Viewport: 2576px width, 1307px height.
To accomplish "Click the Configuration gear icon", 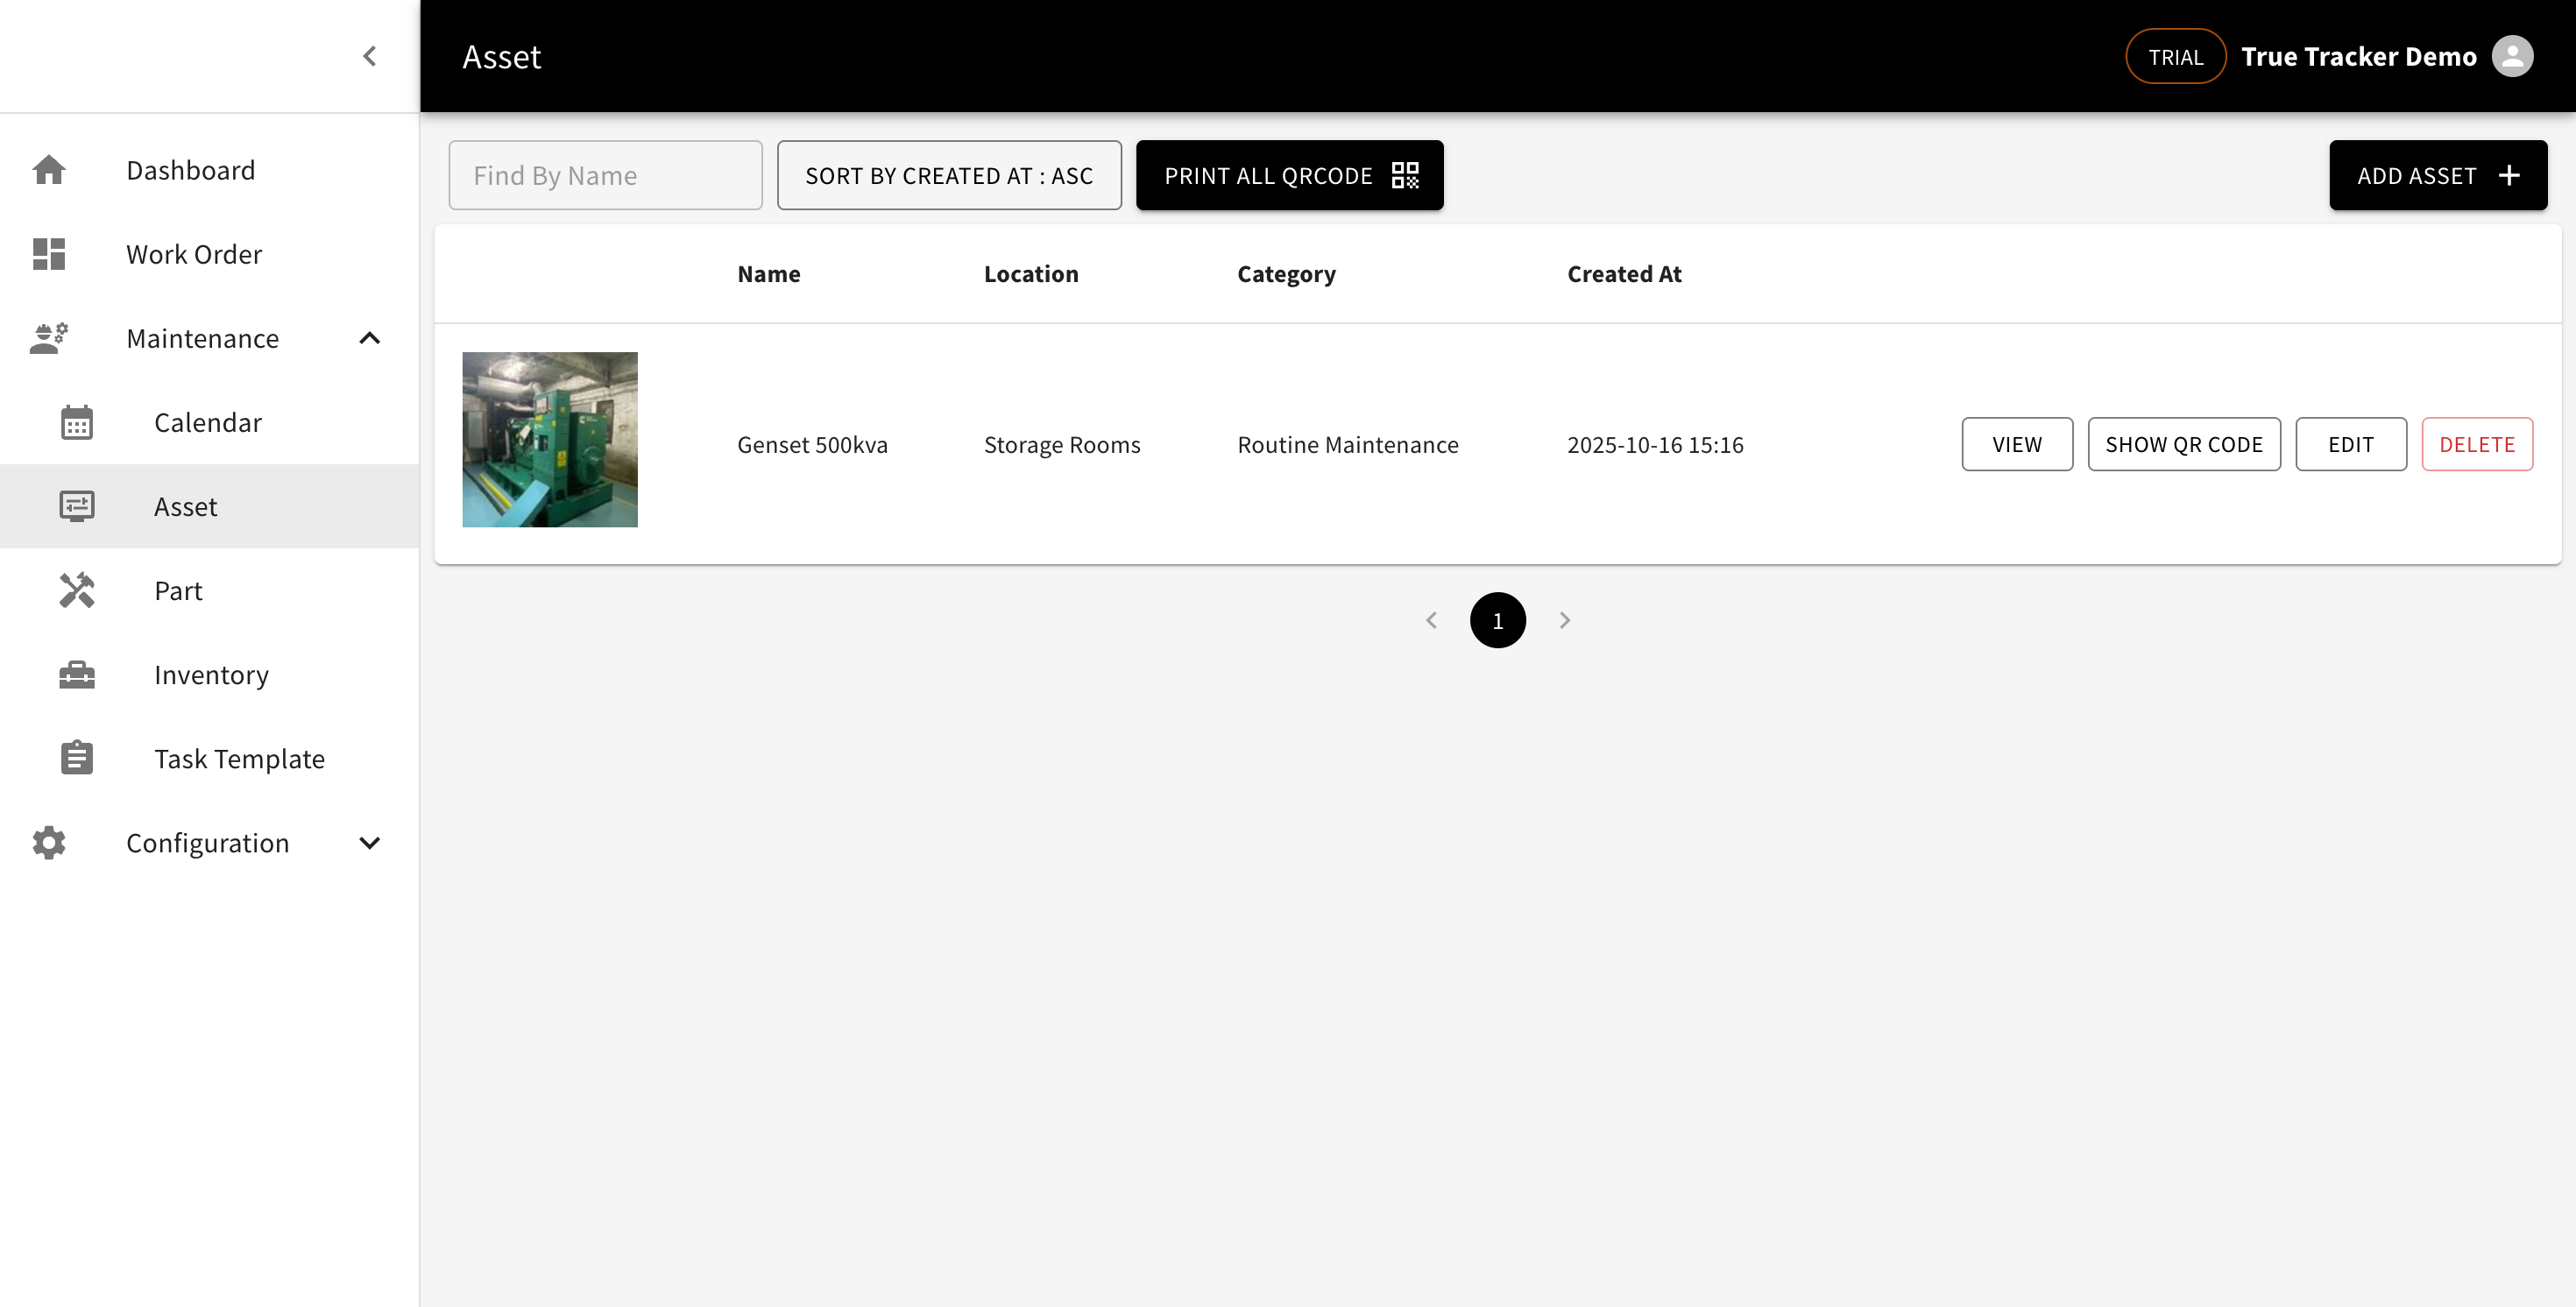I will 49,842.
